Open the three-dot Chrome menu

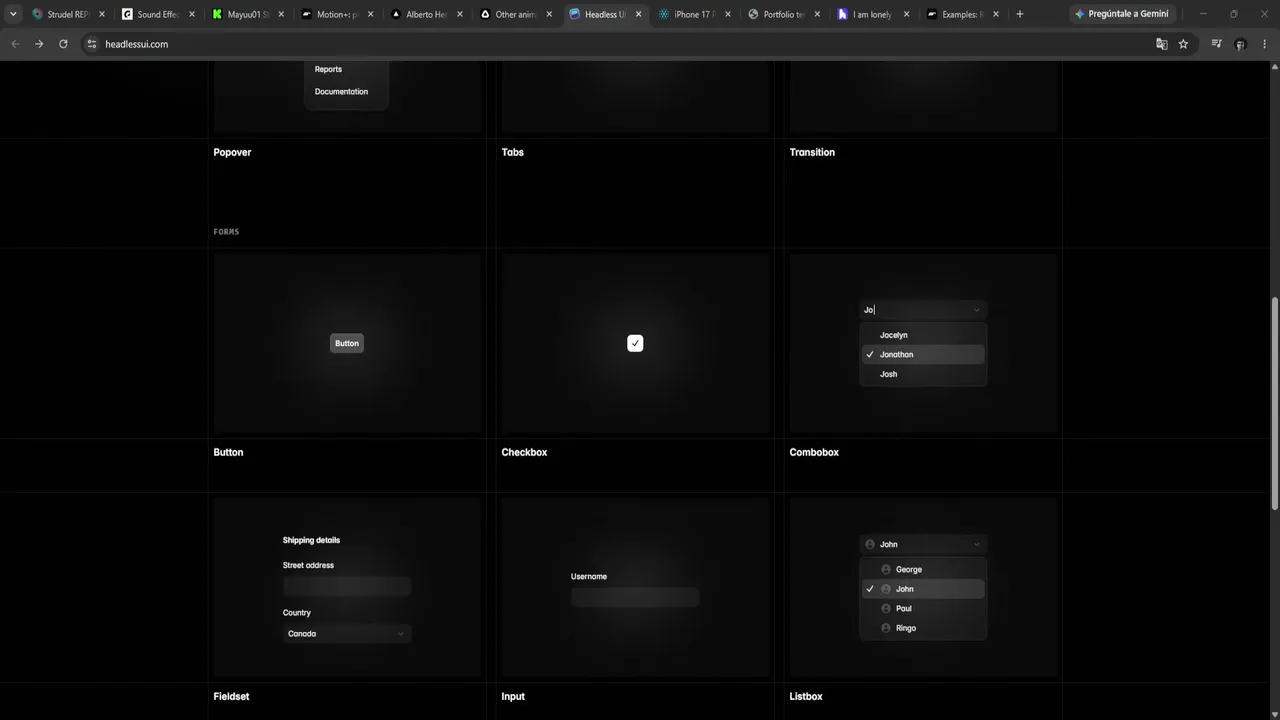tap(1267, 44)
